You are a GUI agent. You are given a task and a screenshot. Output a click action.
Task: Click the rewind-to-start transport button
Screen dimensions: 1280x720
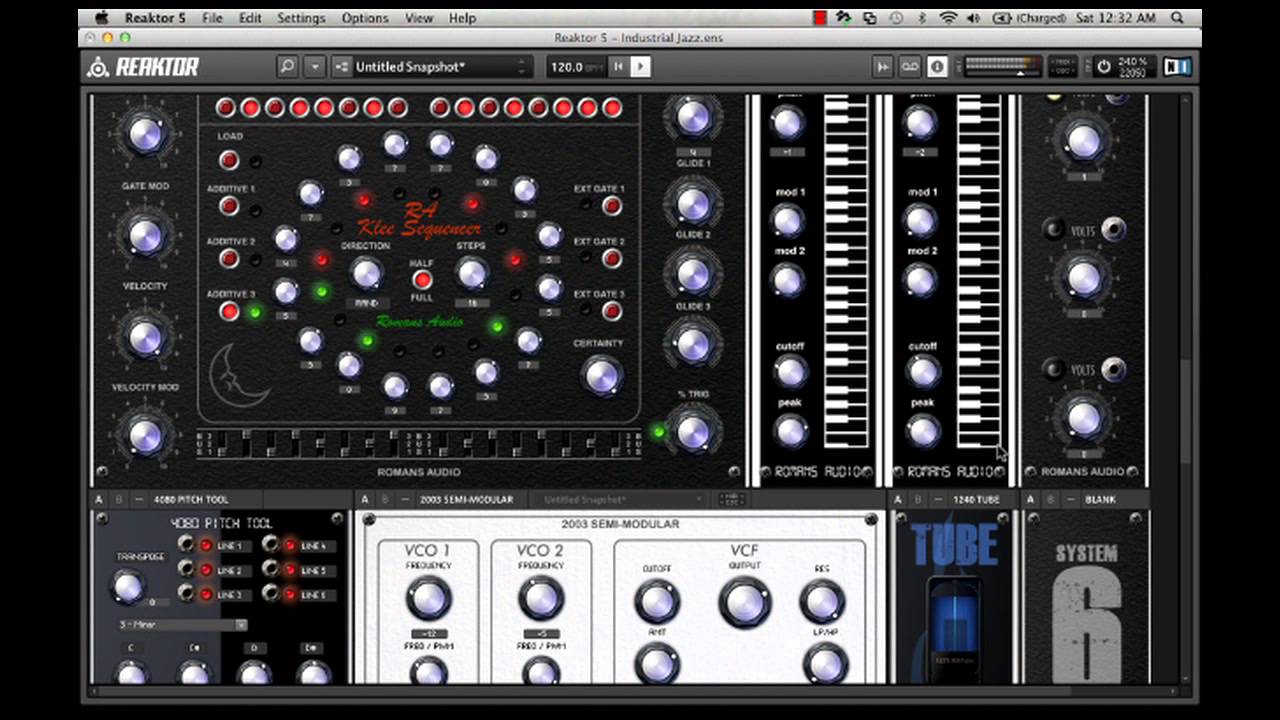tap(618, 66)
